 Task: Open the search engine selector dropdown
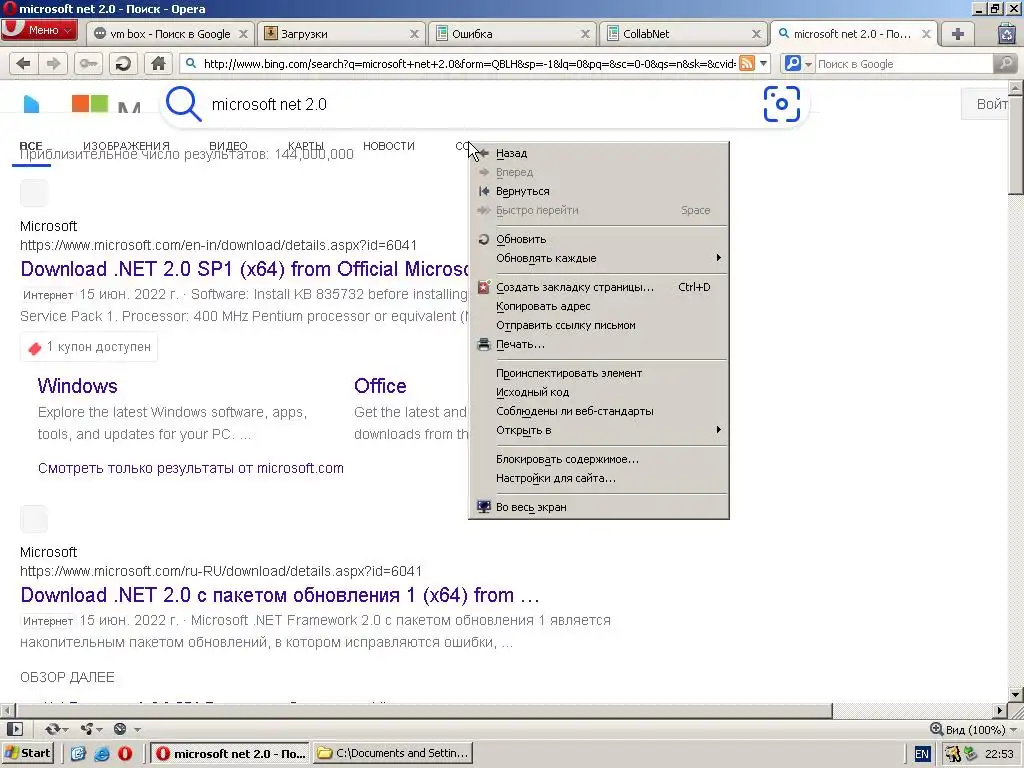797,63
